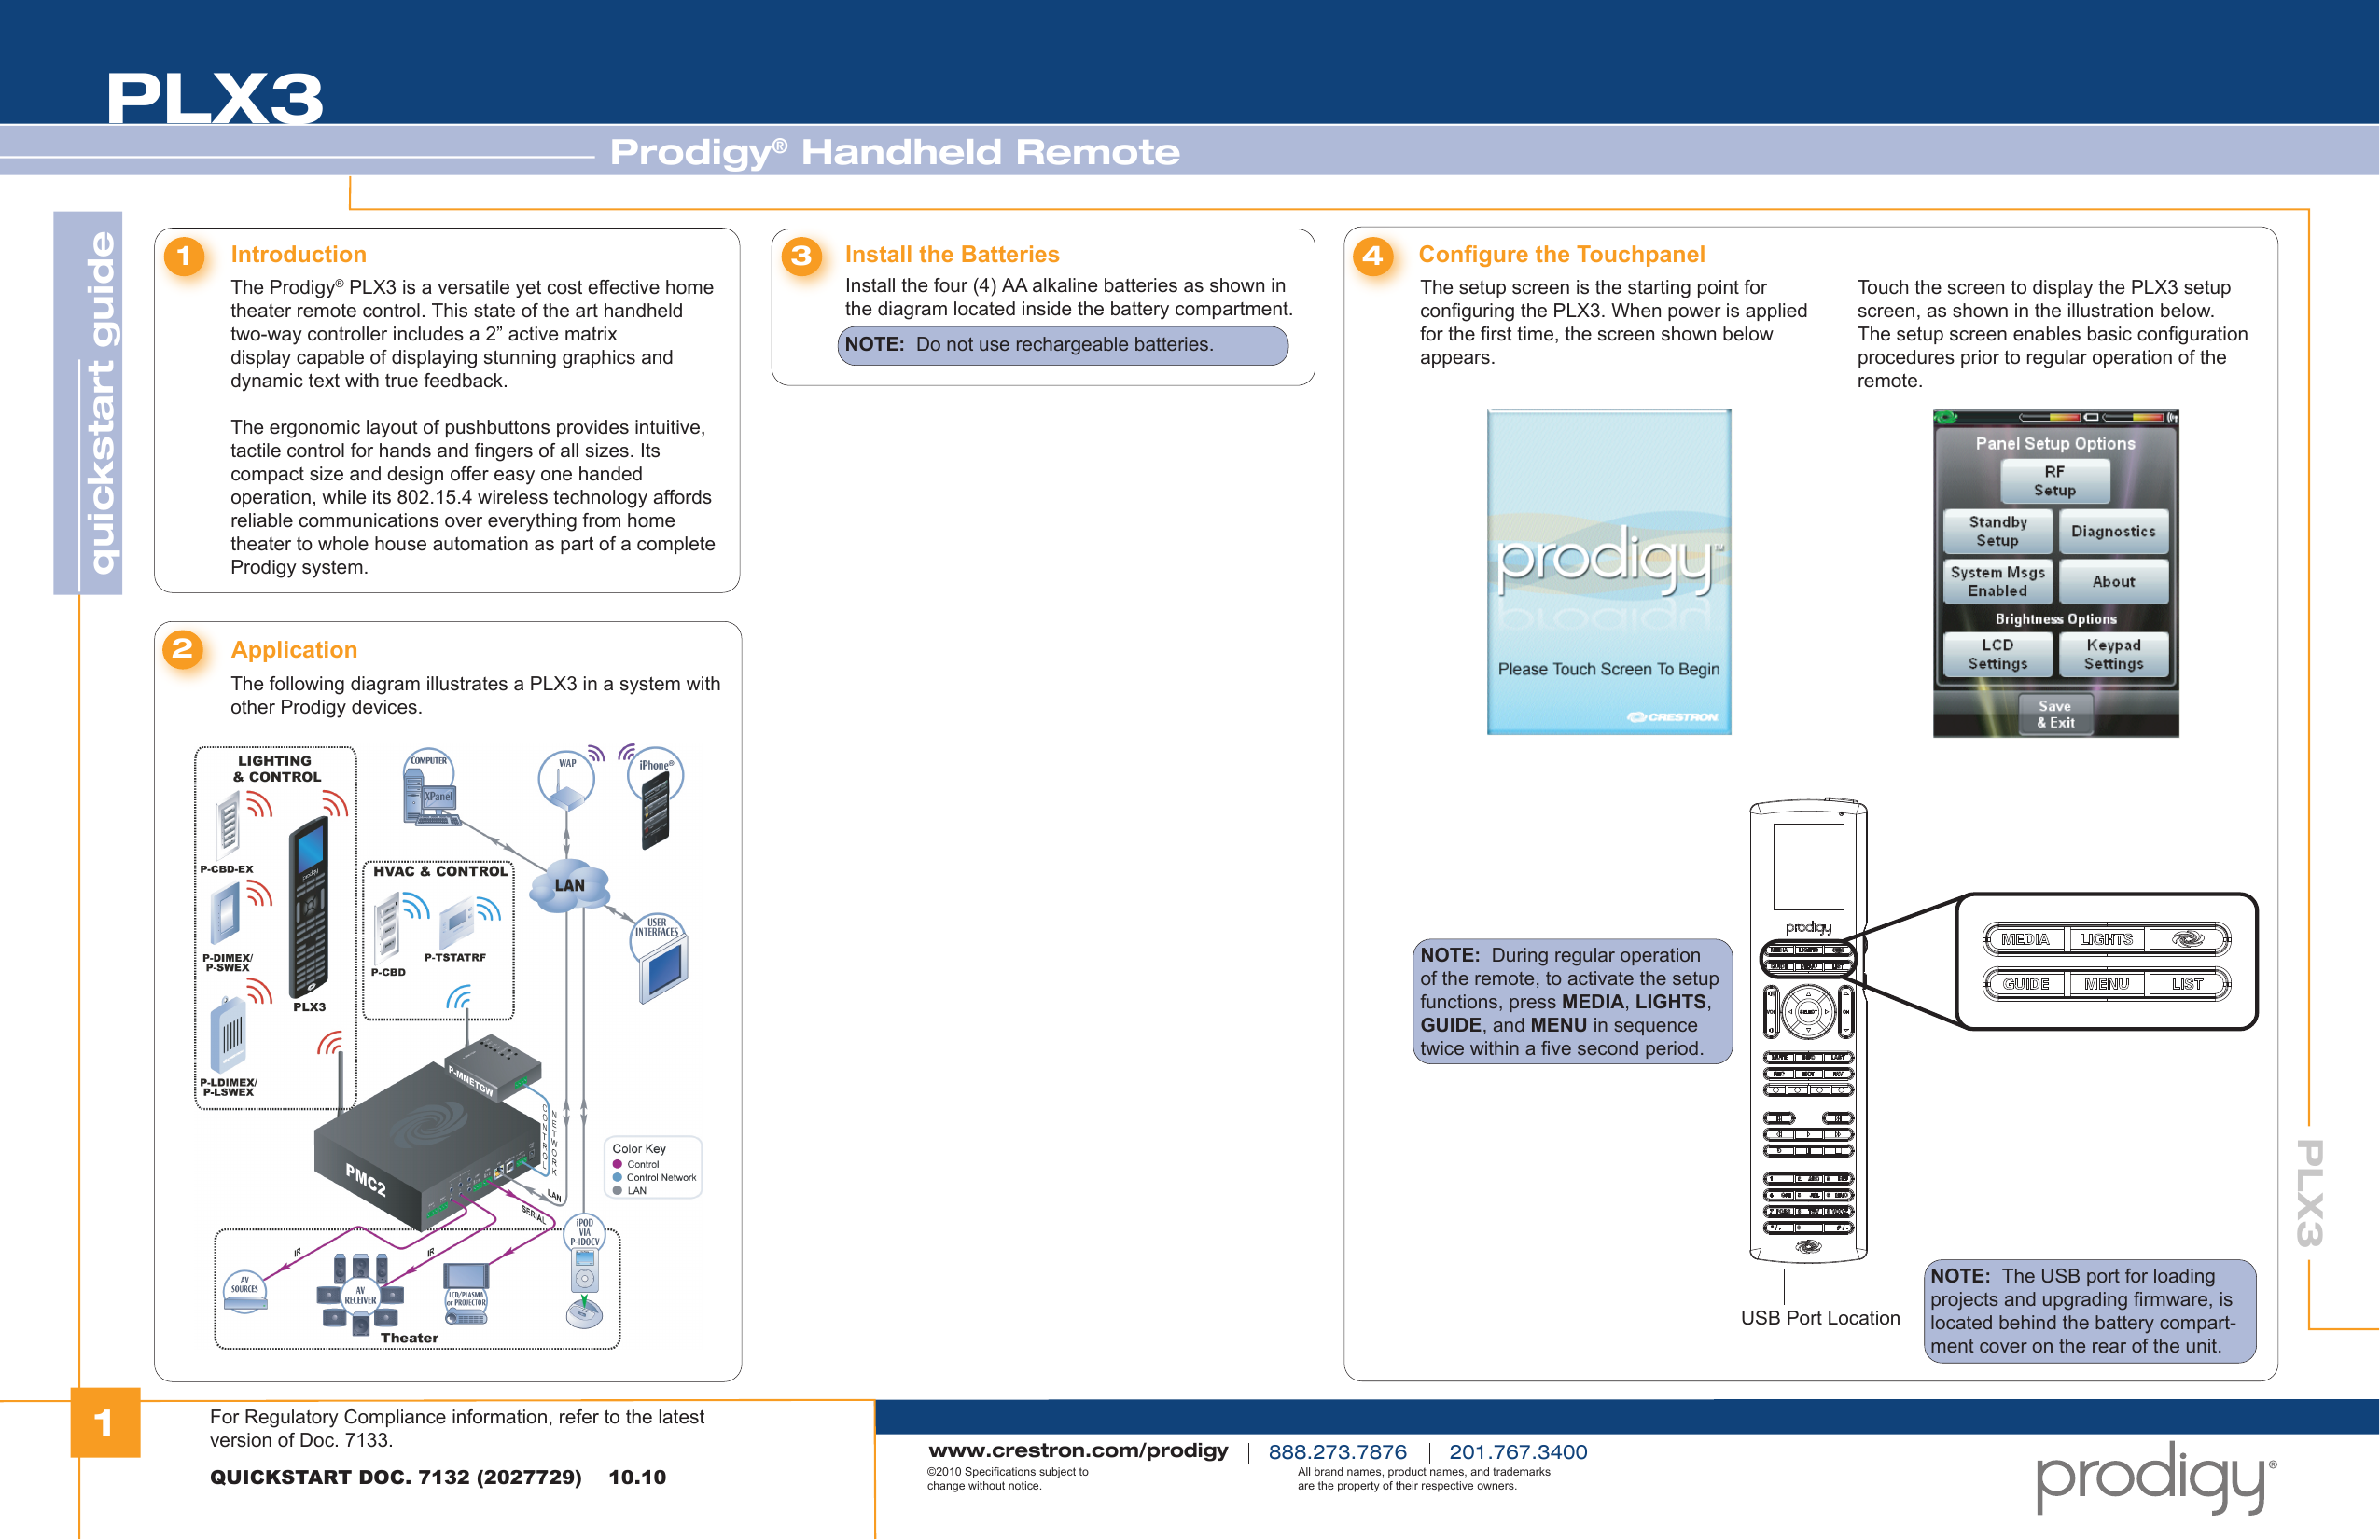Click the PMC2 processor box
2380x1540 pixels.
pos(427,1146)
